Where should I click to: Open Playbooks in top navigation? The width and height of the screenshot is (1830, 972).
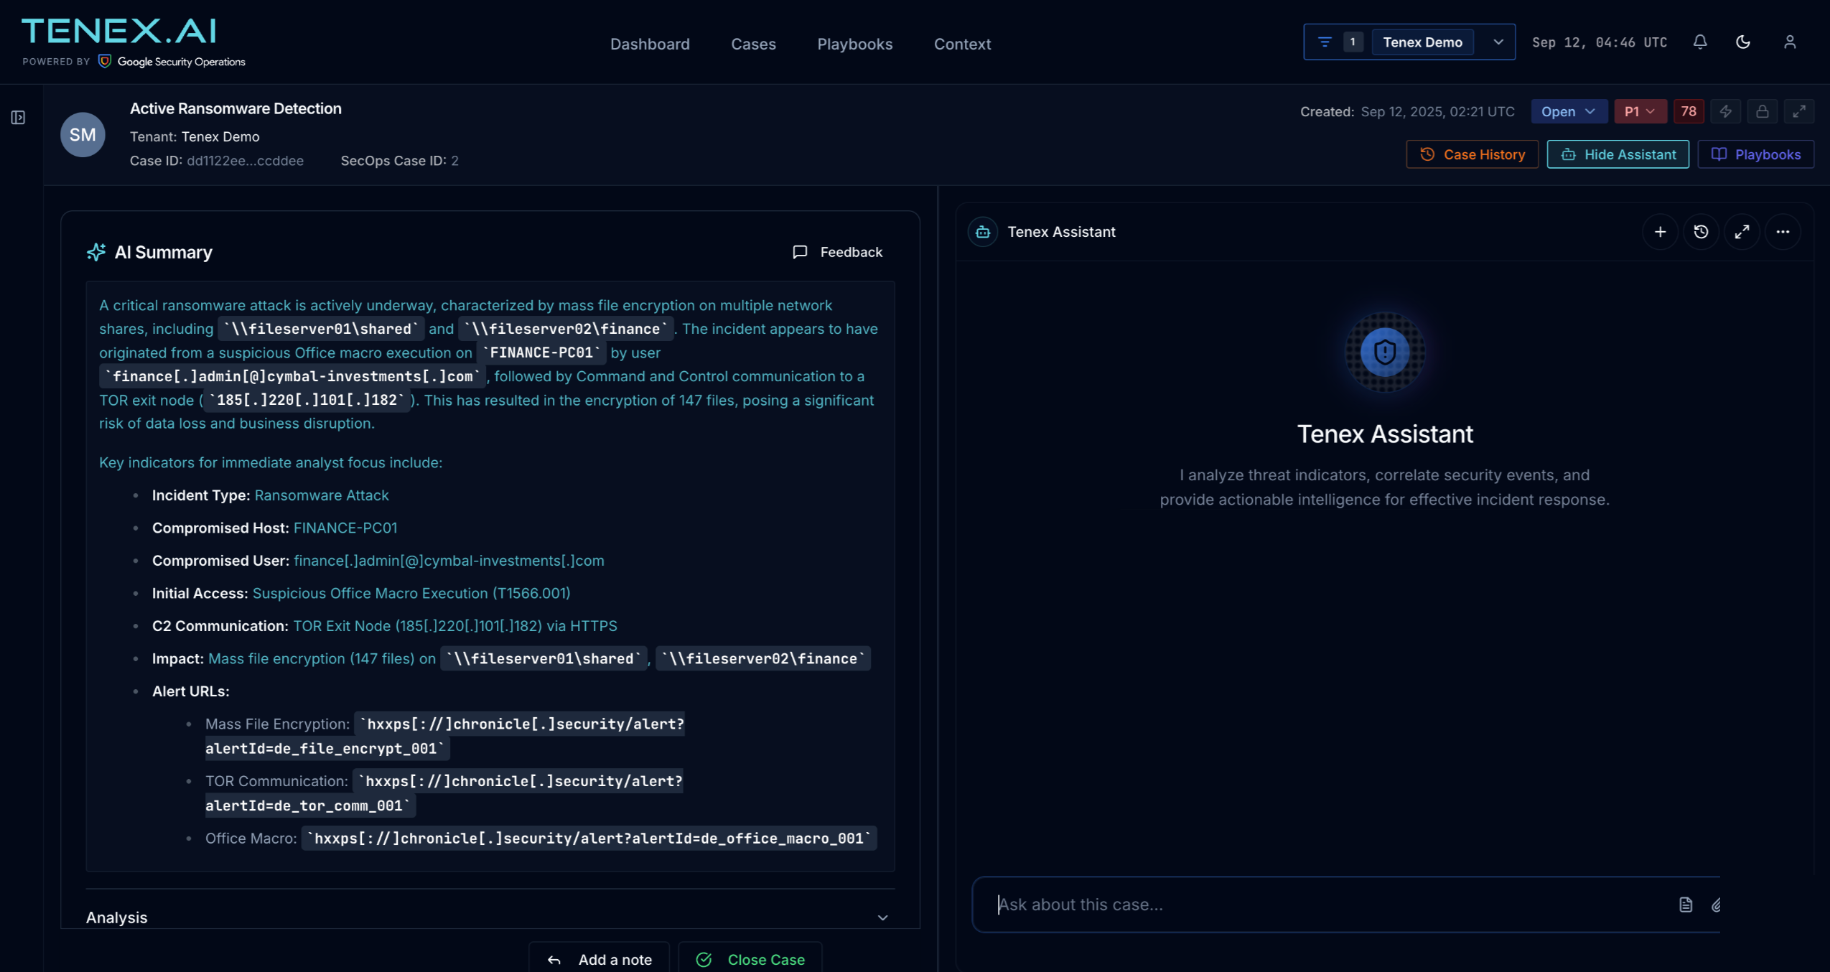coord(855,44)
